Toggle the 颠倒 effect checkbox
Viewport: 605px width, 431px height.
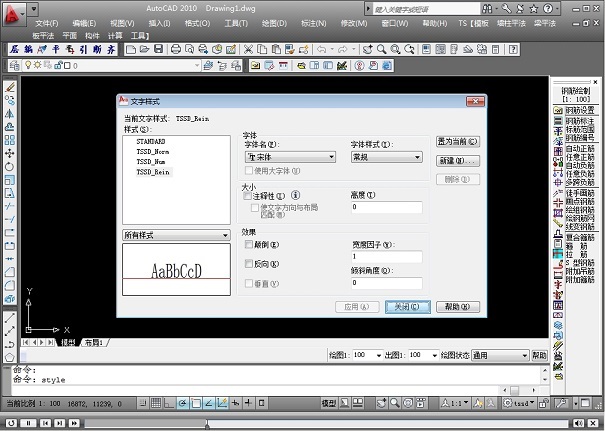point(248,244)
